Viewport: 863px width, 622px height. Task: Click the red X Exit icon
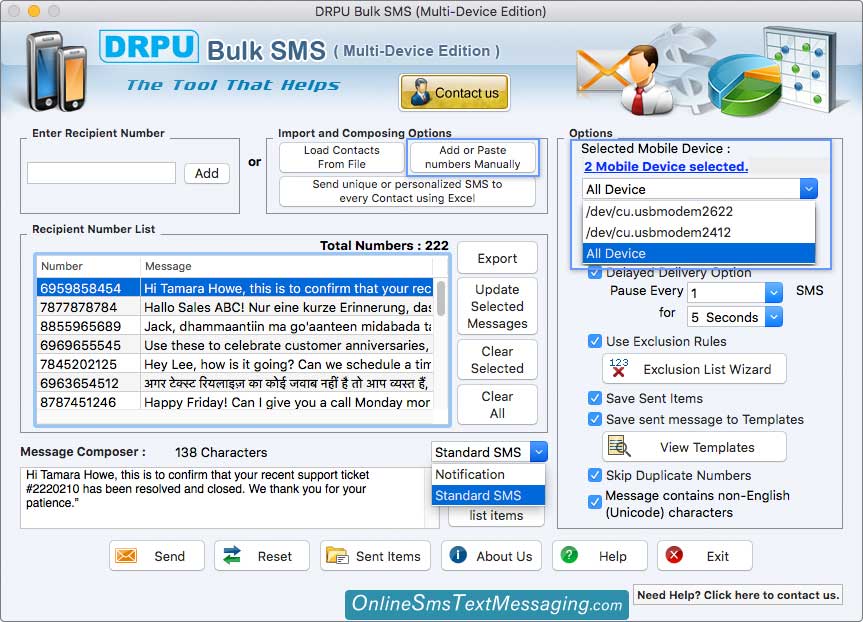coord(674,555)
